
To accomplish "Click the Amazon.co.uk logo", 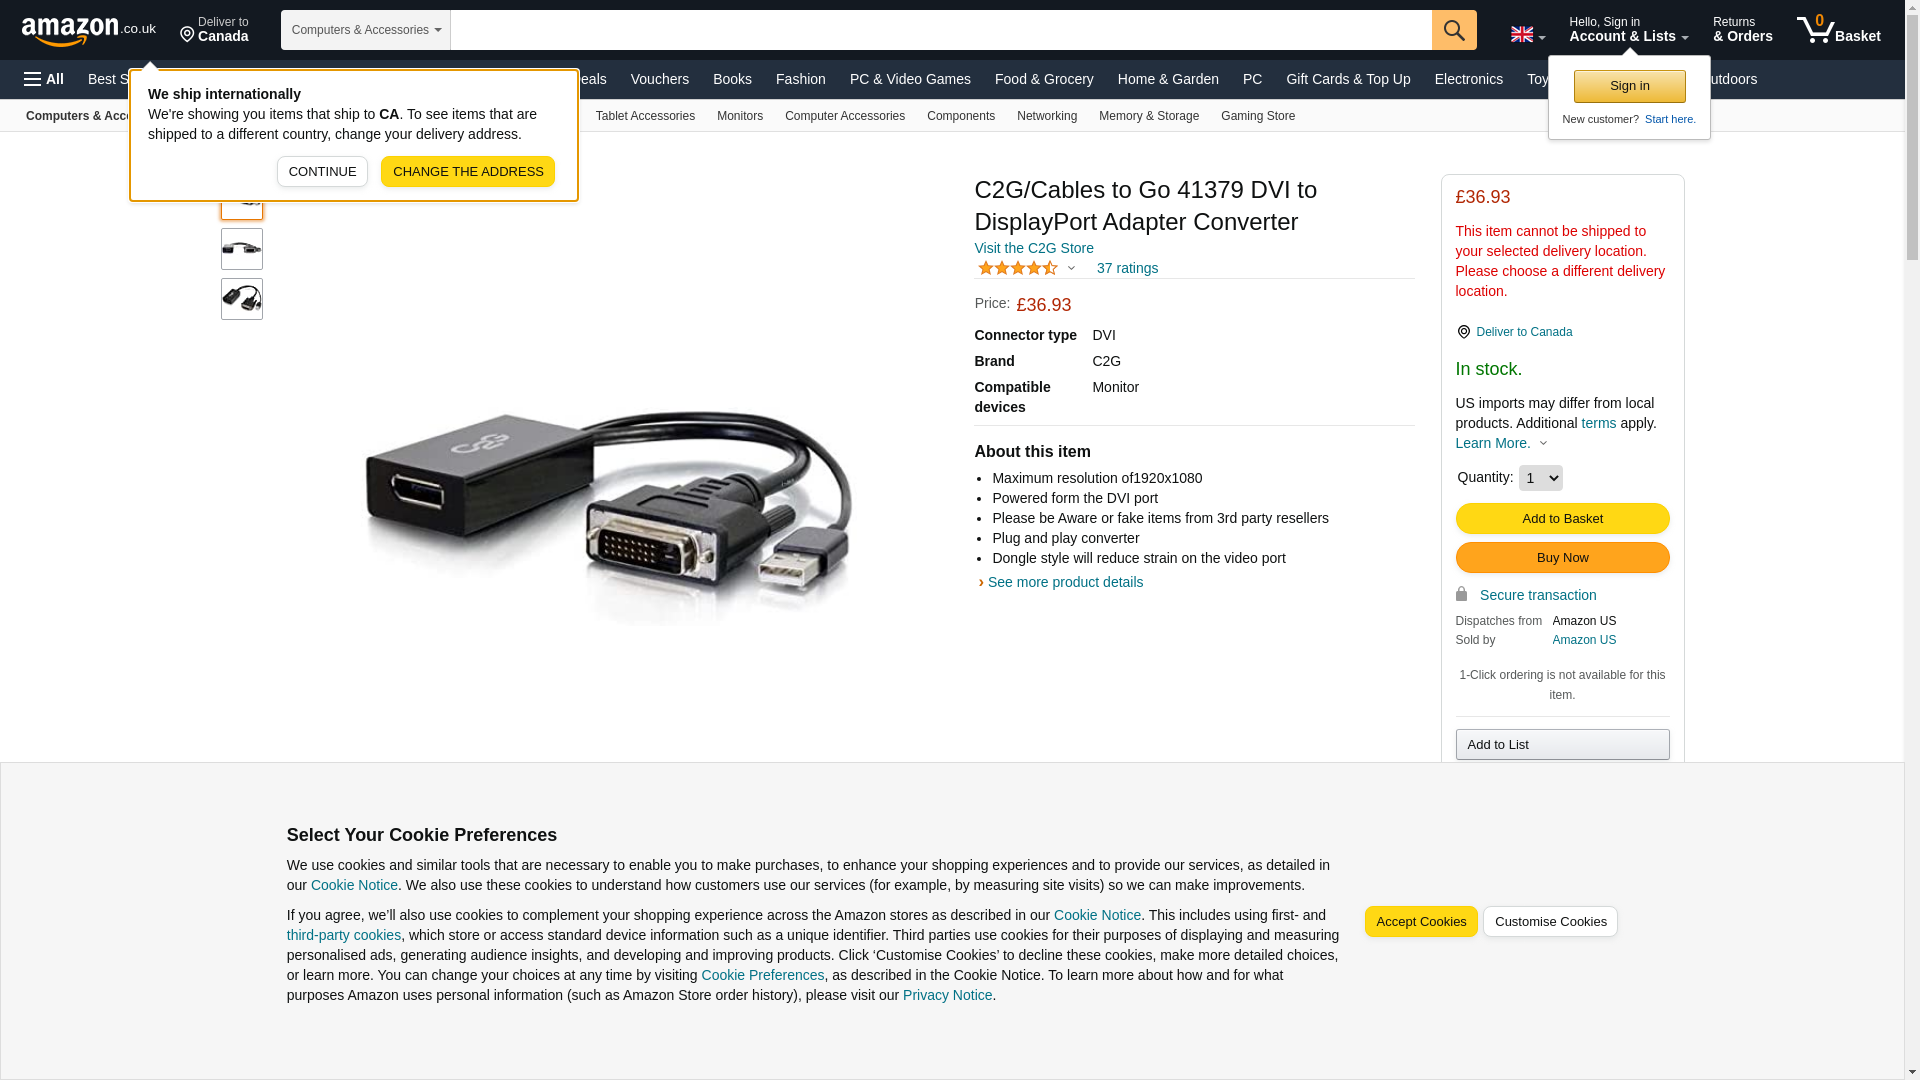I will click(x=89, y=30).
